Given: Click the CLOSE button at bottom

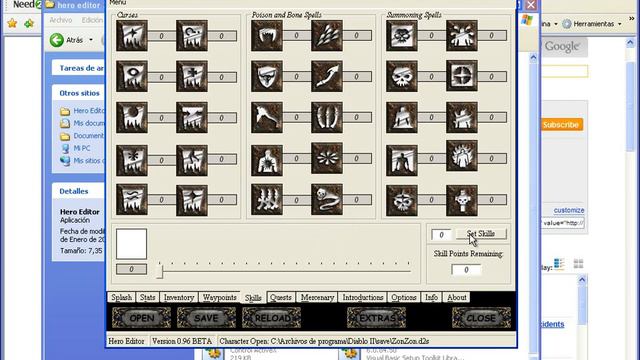Looking at the screenshot, I should 482,318.
